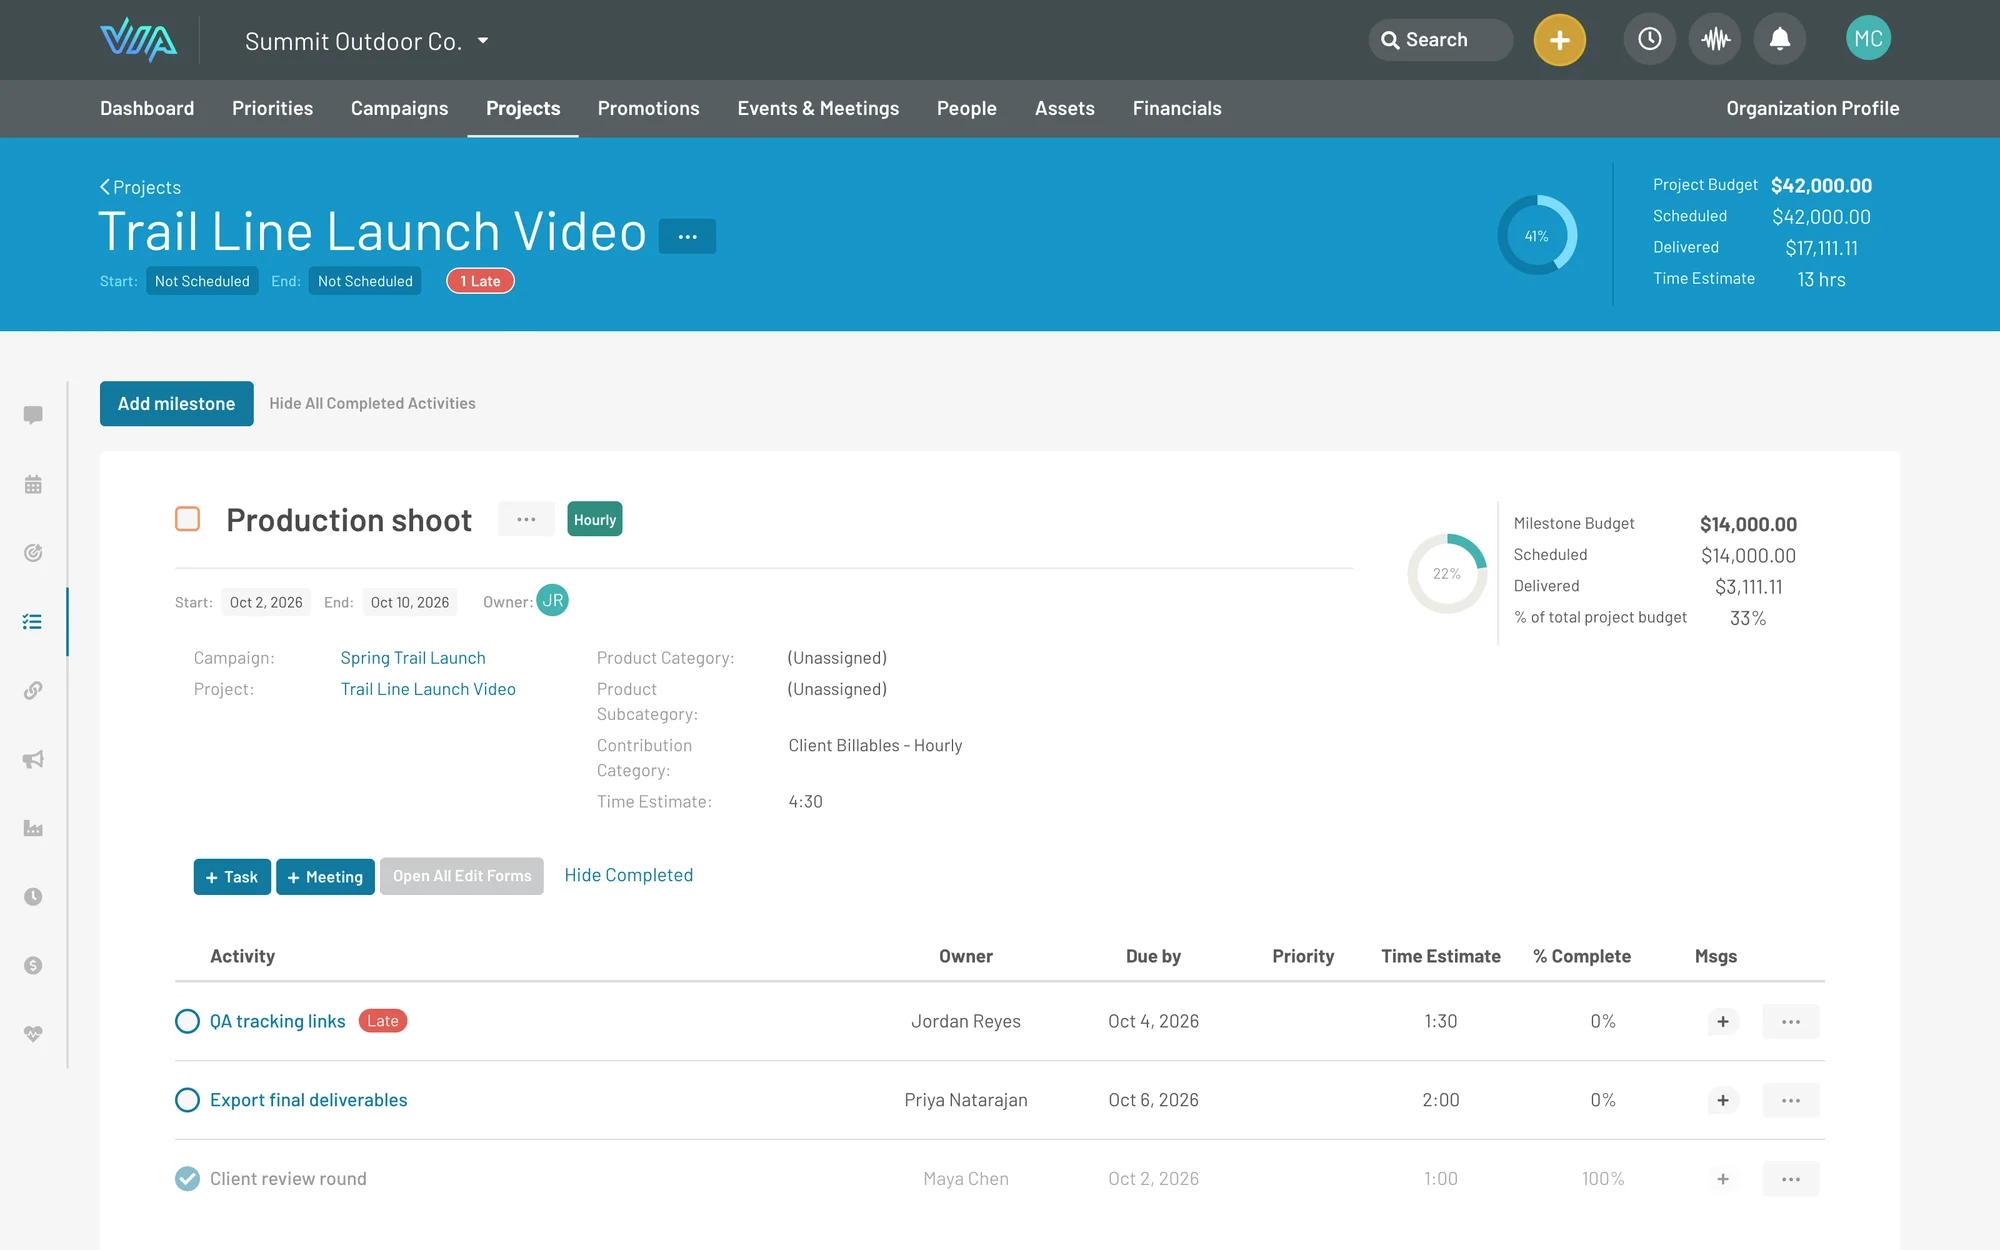
Task: Click the Search field in header
Action: pyautogui.click(x=1440, y=40)
